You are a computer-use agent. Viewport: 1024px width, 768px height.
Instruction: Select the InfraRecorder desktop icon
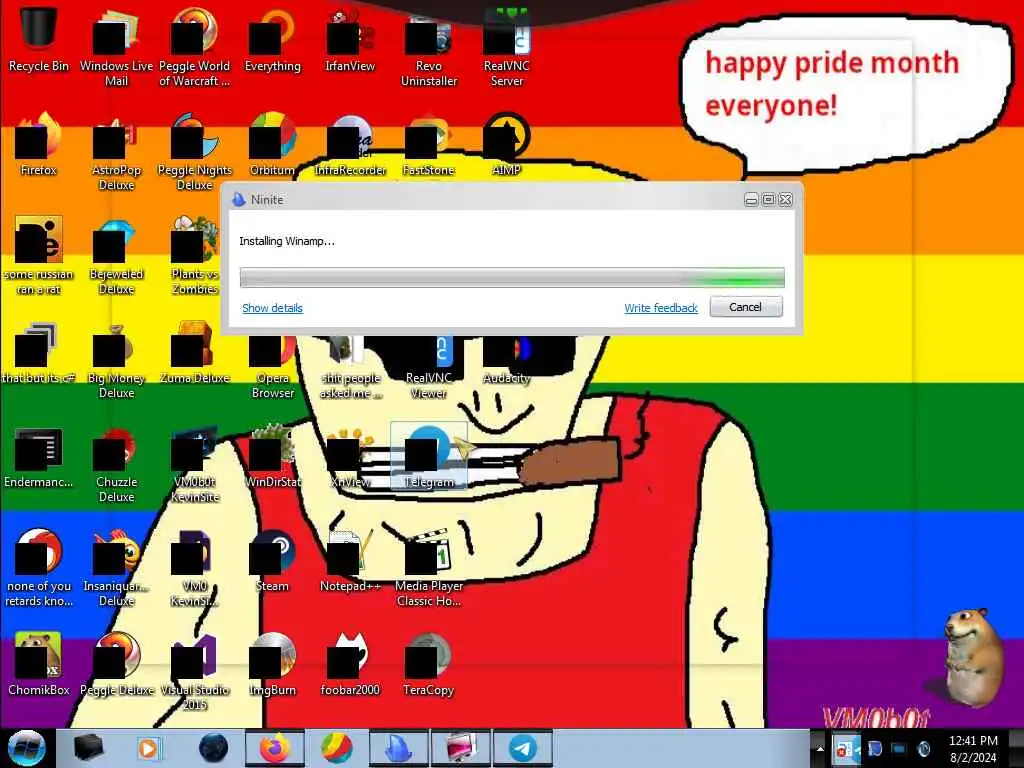[x=350, y=144]
